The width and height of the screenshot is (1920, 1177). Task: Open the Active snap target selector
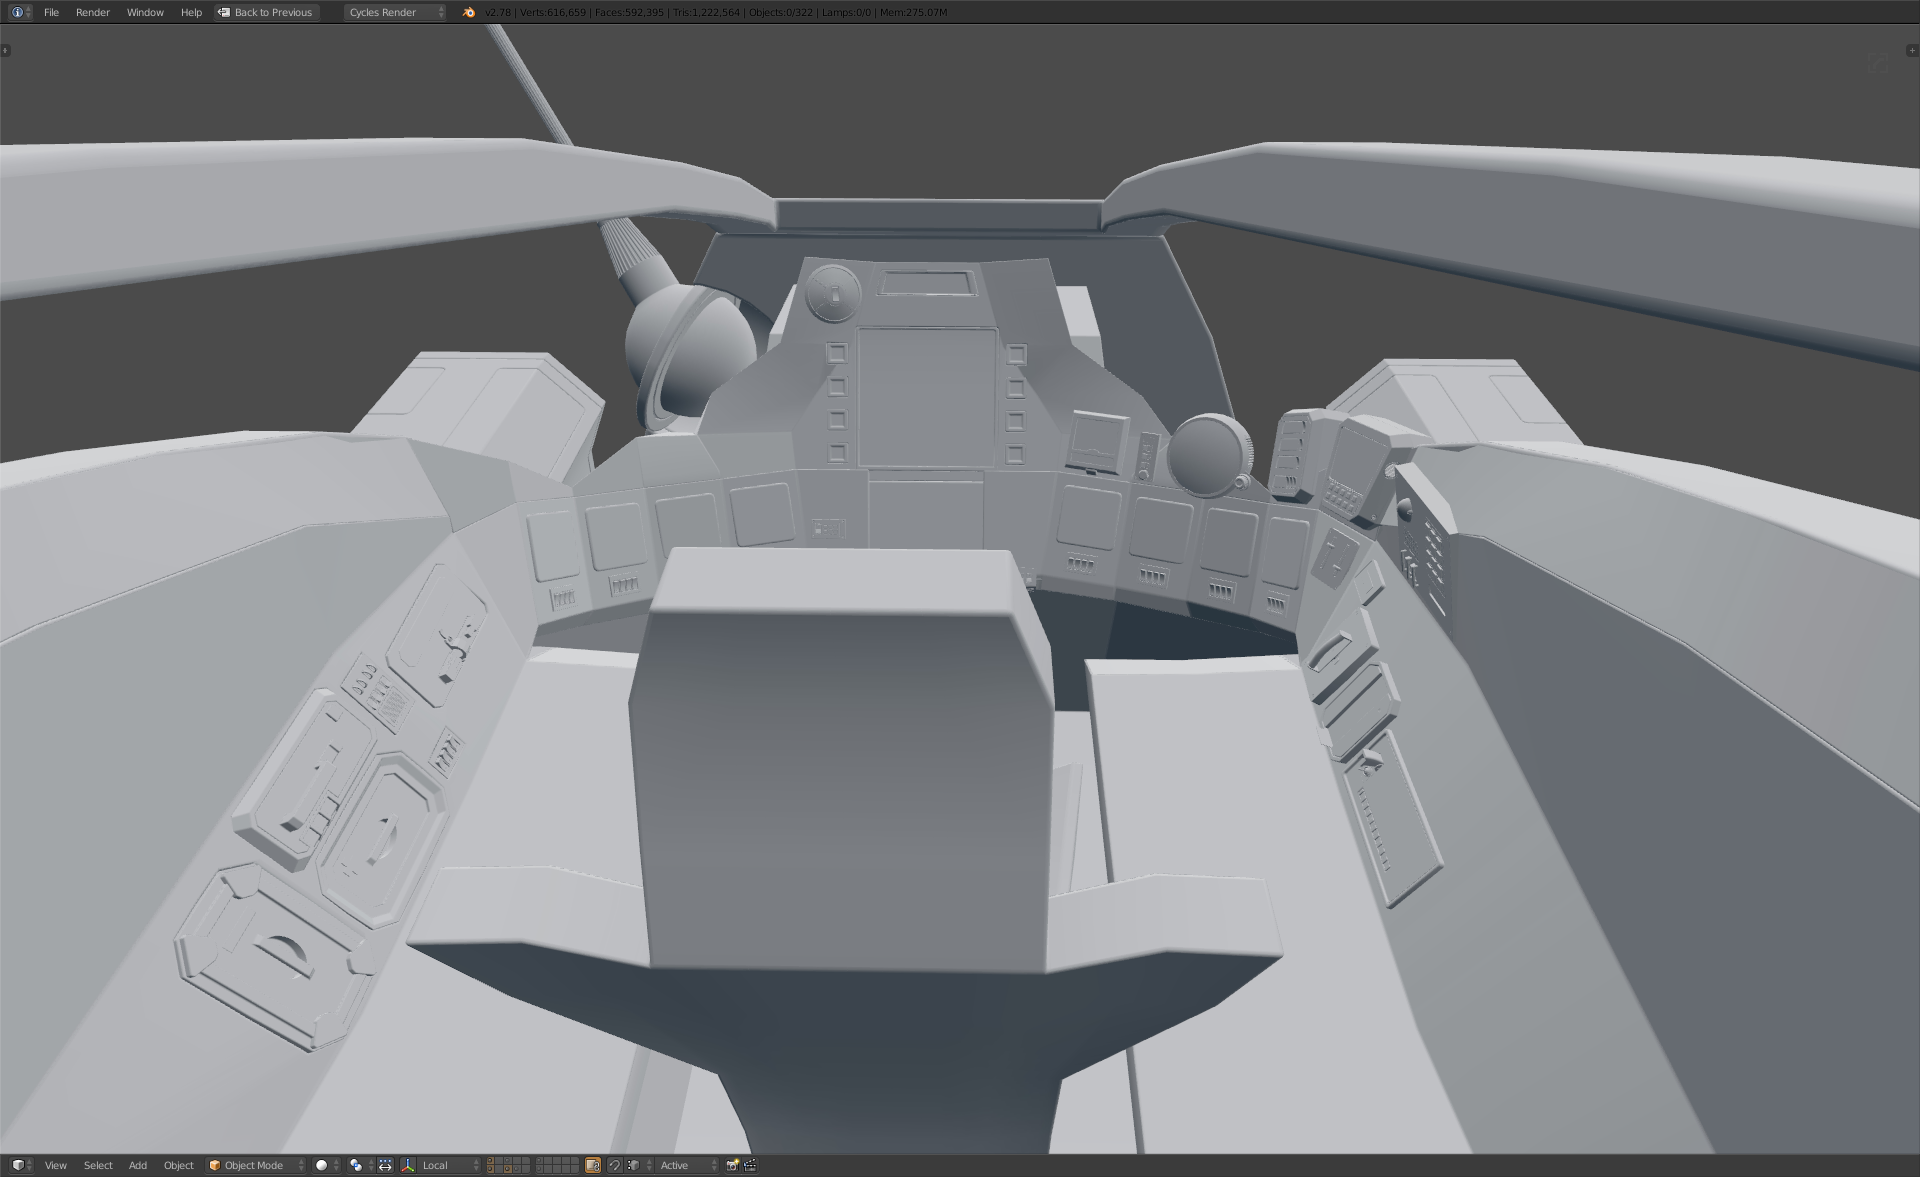coord(686,1165)
